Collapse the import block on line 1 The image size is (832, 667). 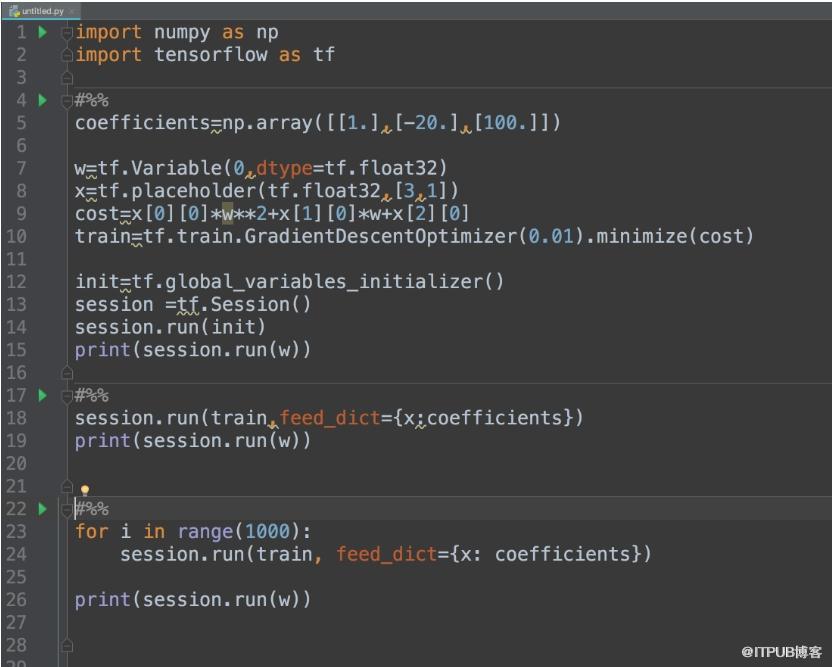tap(67, 33)
